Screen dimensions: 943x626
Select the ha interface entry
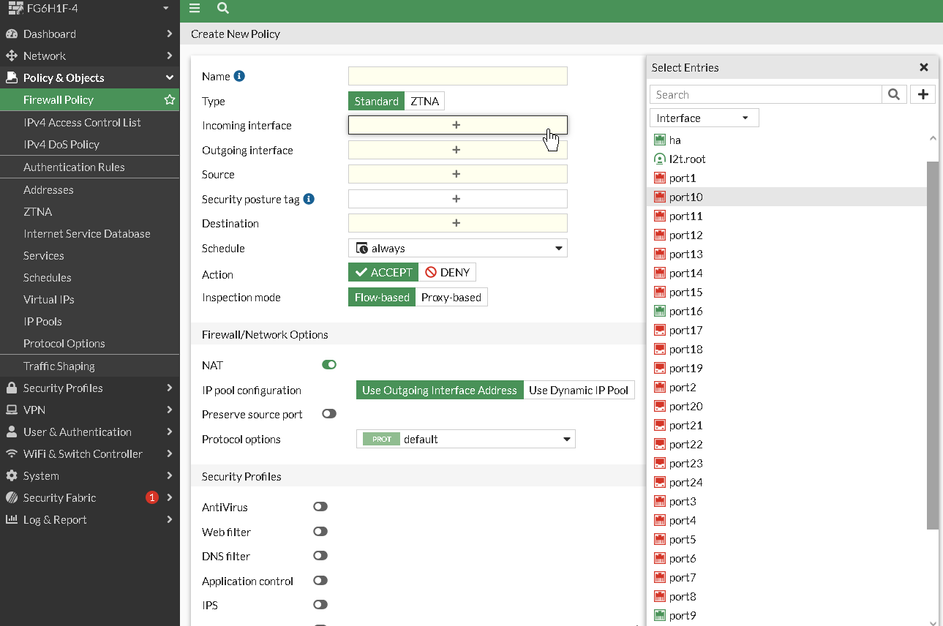(x=675, y=140)
